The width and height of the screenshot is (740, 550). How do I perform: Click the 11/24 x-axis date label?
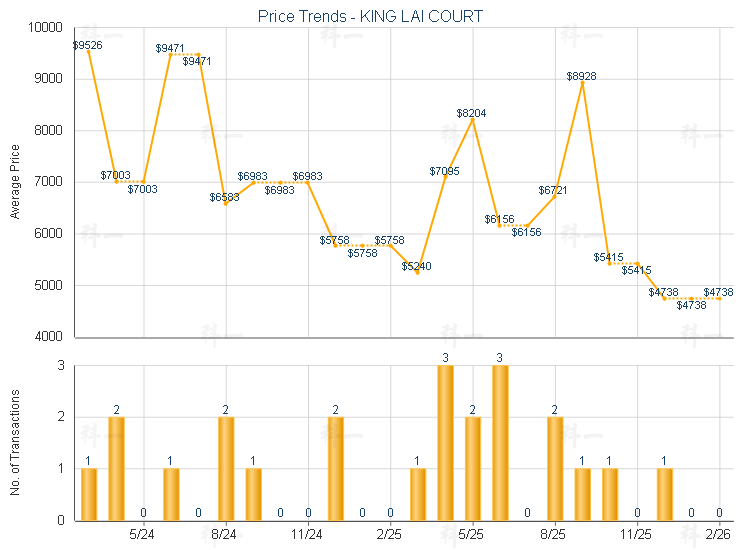[308, 535]
